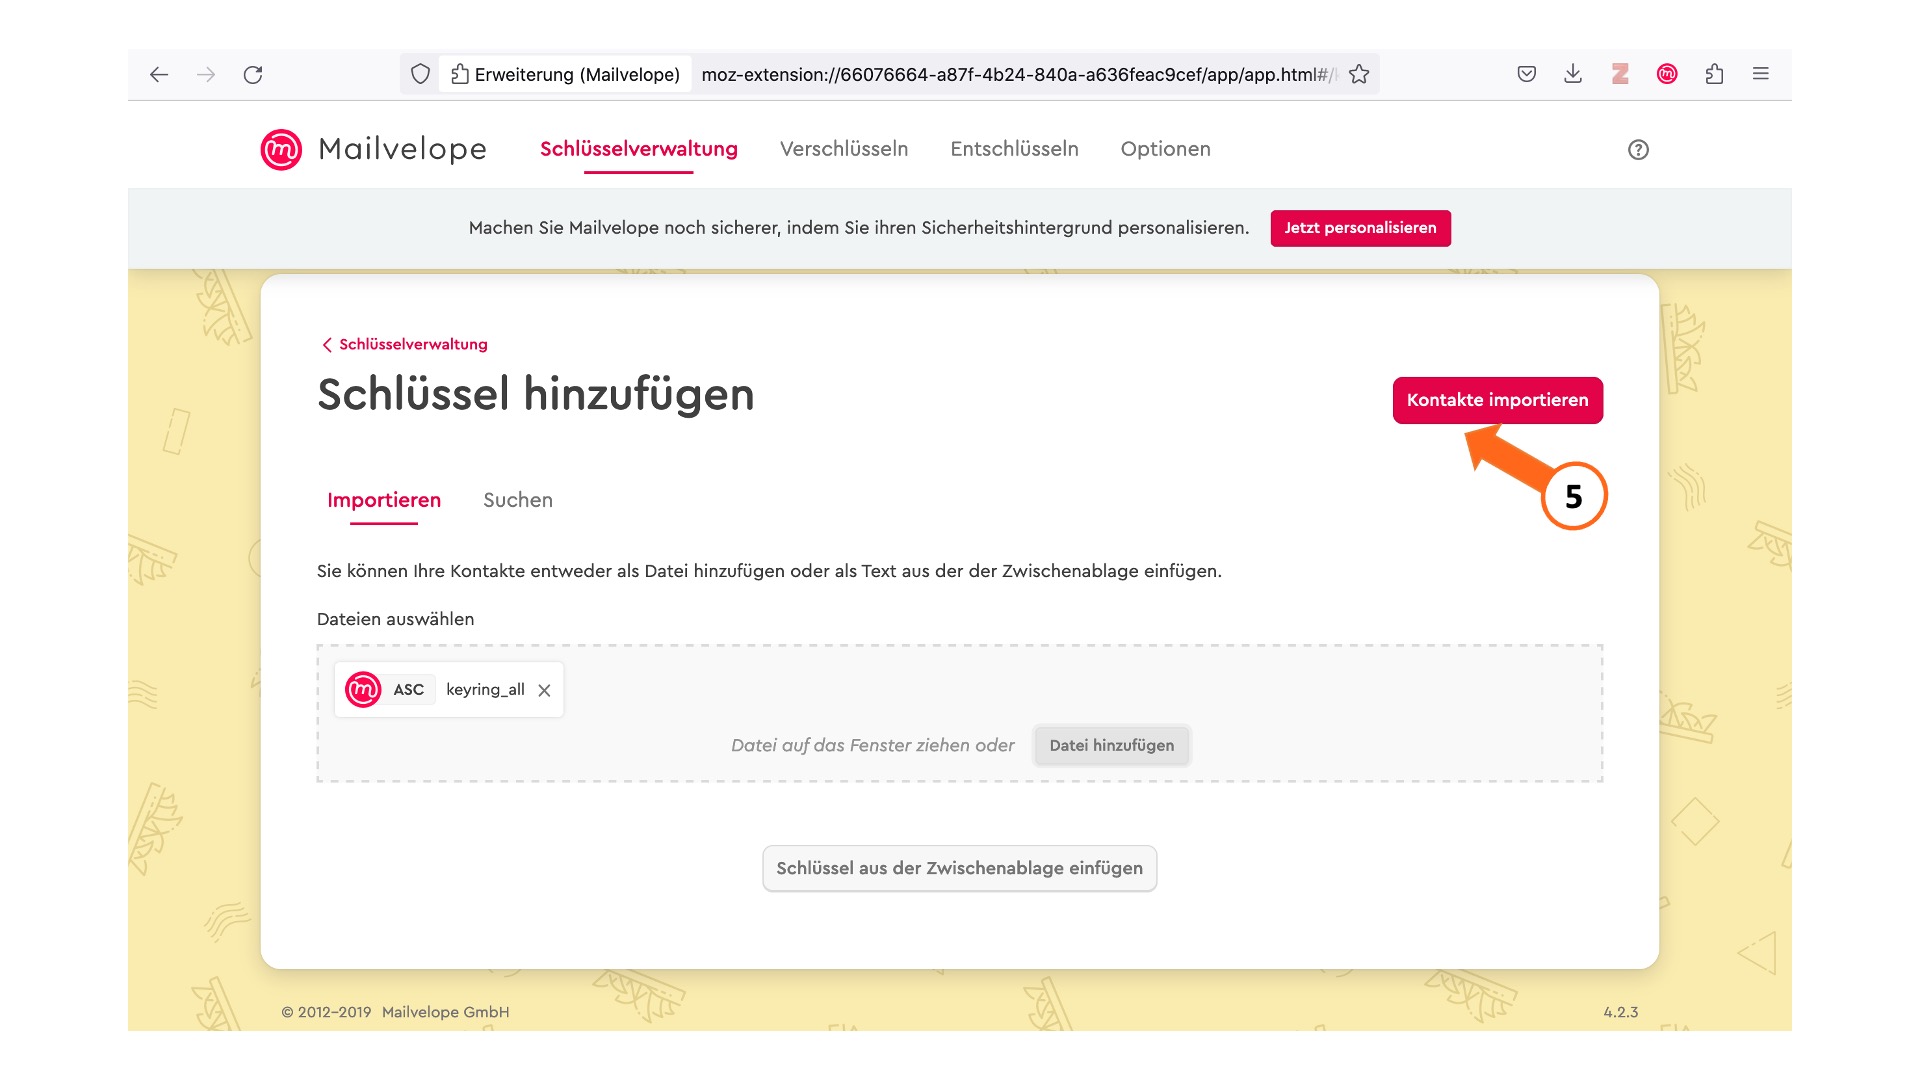Open Entschlüsseln navigation item

1014,149
